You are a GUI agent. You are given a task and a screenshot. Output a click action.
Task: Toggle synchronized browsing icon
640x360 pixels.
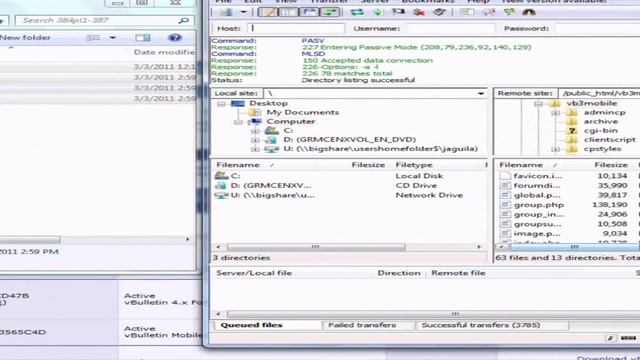(509, 12)
